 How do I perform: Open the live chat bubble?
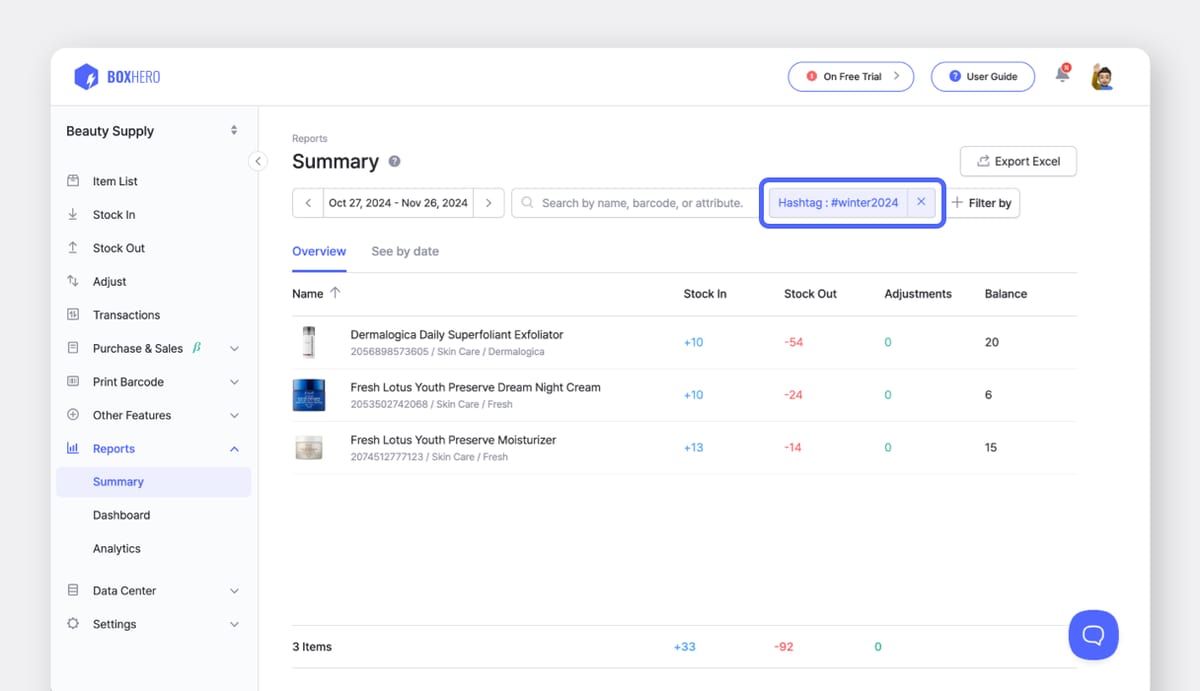coord(1093,634)
